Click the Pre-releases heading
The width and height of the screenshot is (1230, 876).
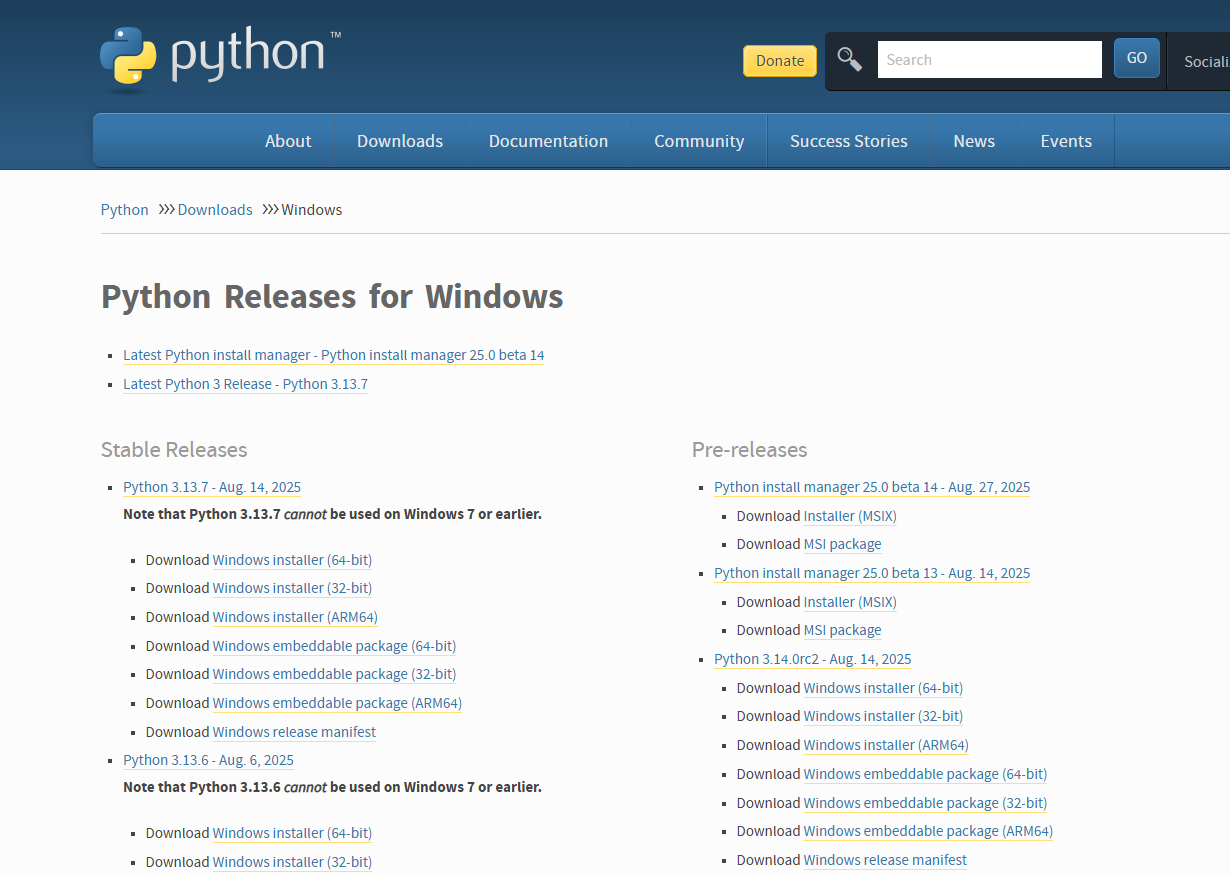[749, 450]
